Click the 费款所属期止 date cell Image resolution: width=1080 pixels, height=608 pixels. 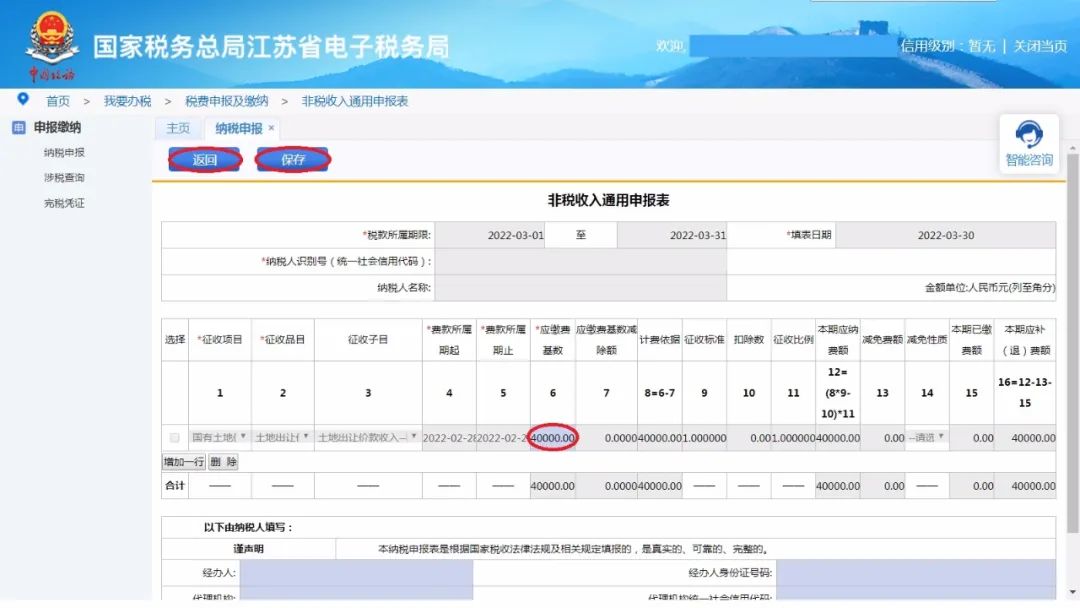coord(503,438)
